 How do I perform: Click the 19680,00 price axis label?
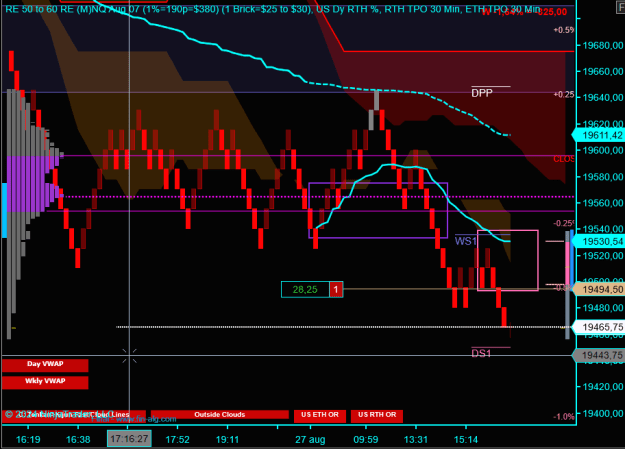pyautogui.click(x=603, y=45)
